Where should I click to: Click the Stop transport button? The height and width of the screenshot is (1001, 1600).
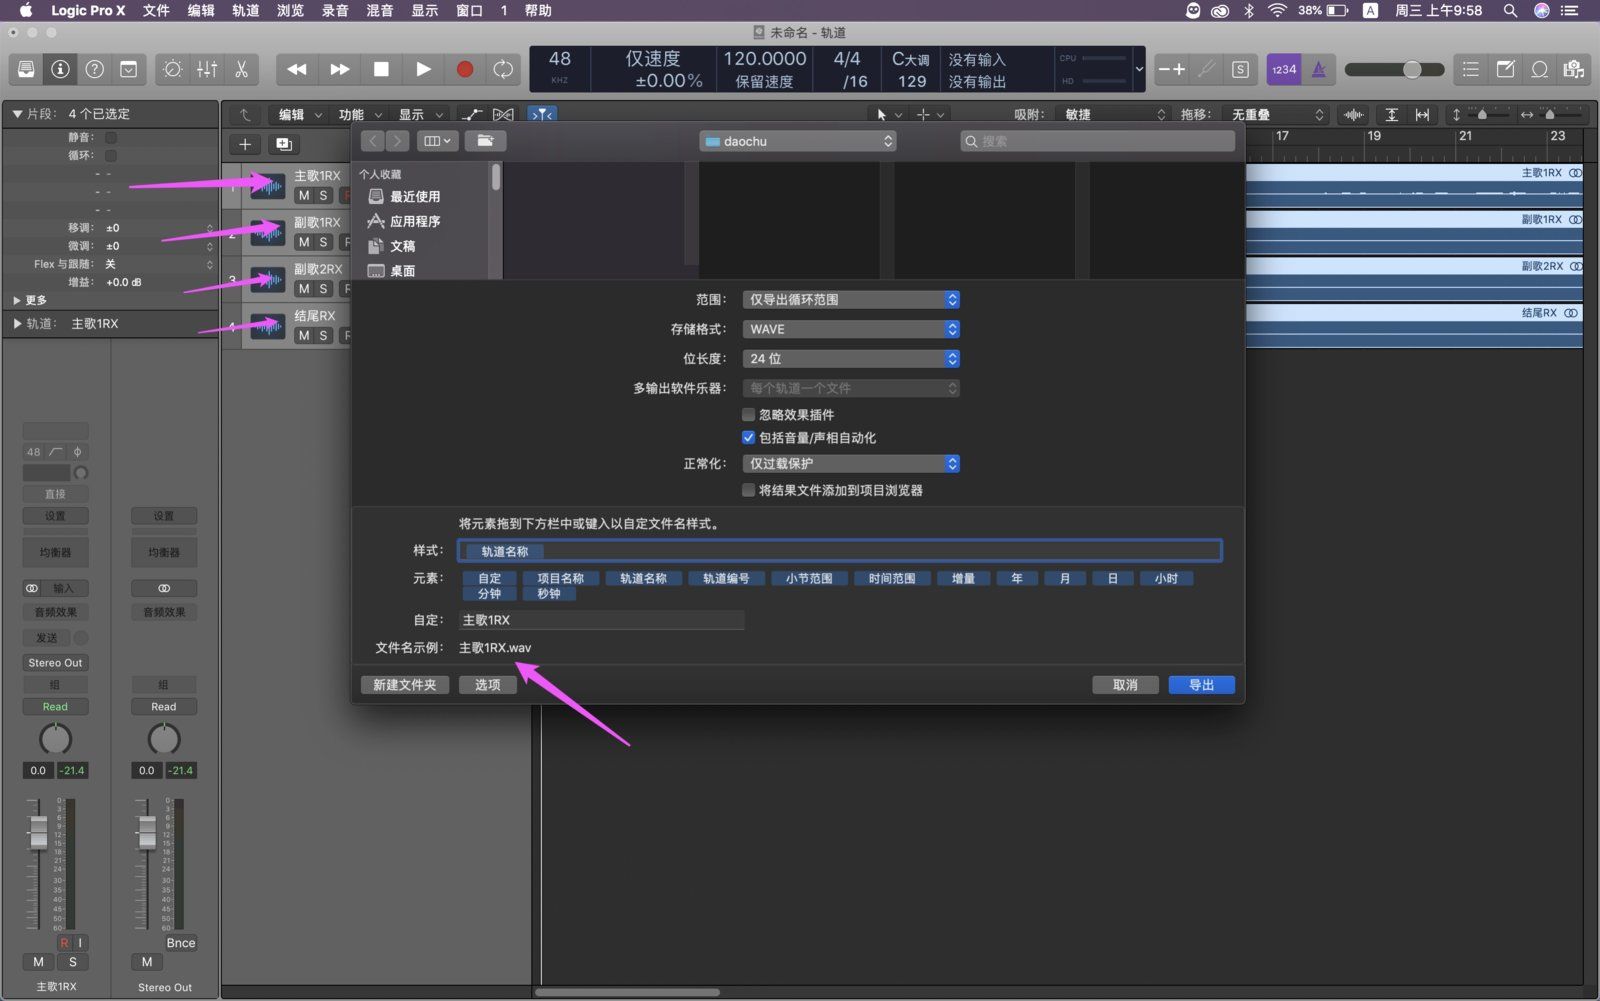pyautogui.click(x=381, y=69)
